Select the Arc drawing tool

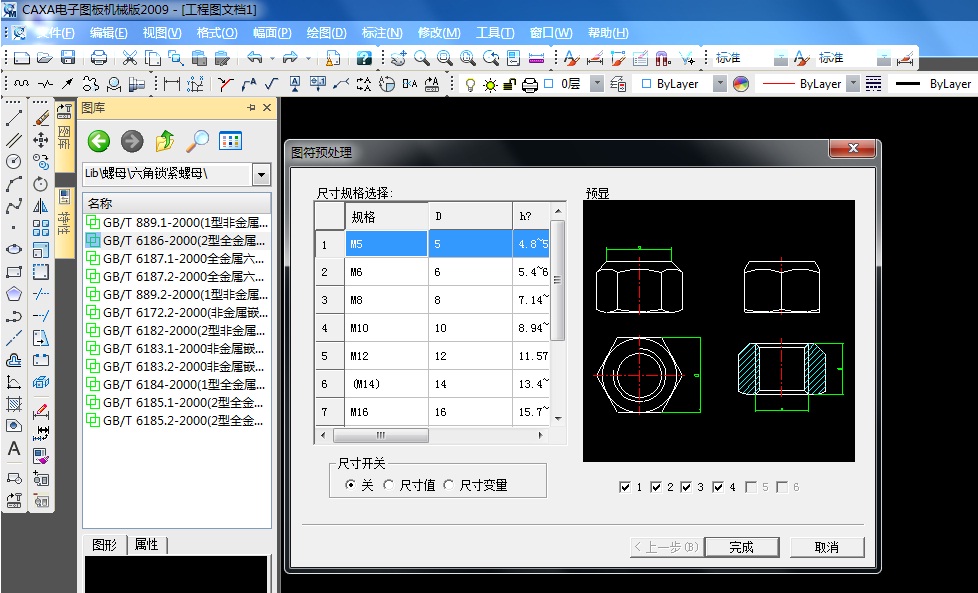14,184
